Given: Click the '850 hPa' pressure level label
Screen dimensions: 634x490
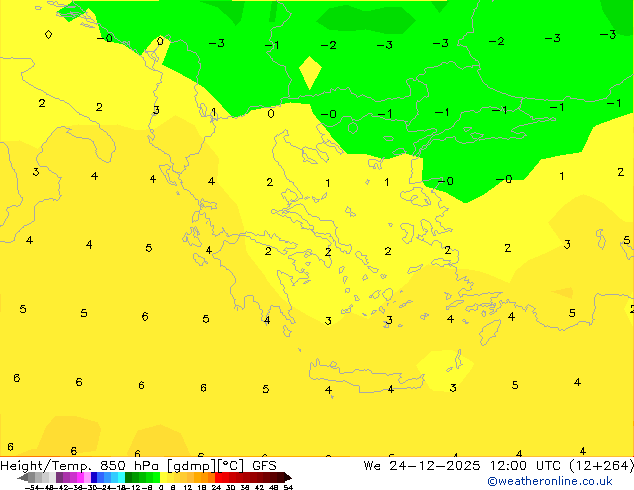Looking at the screenshot, I should click(x=129, y=466).
